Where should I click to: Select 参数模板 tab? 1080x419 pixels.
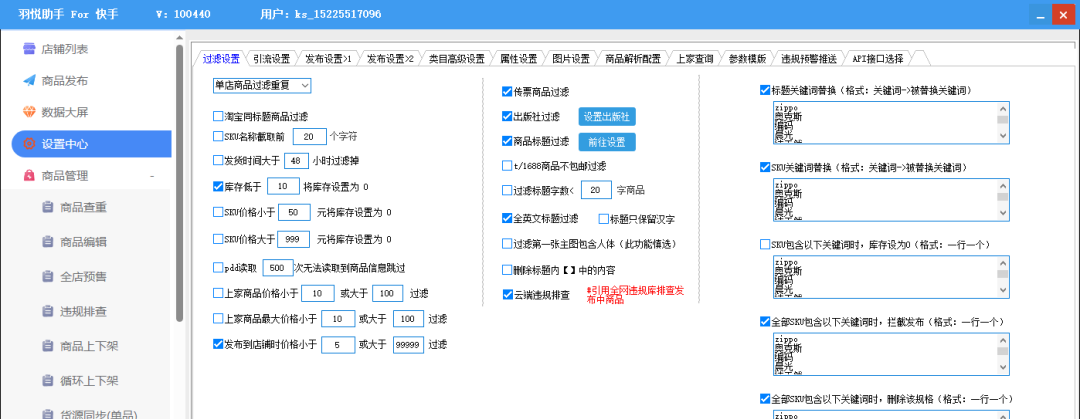pos(747,59)
